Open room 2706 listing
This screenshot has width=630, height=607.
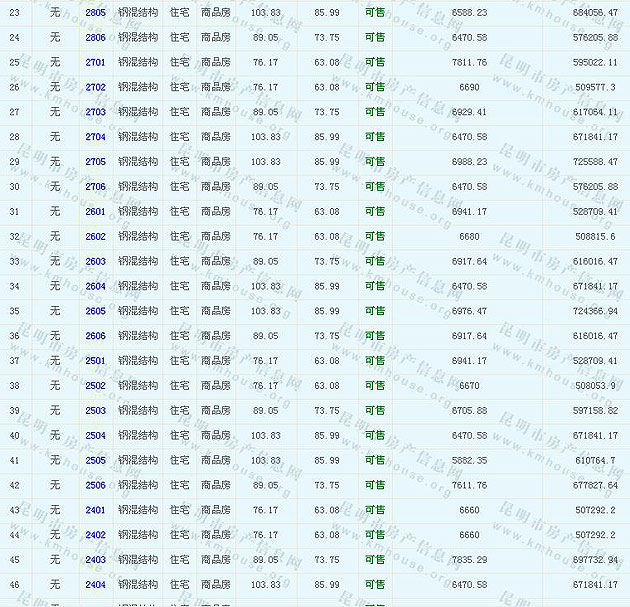(95, 187)
